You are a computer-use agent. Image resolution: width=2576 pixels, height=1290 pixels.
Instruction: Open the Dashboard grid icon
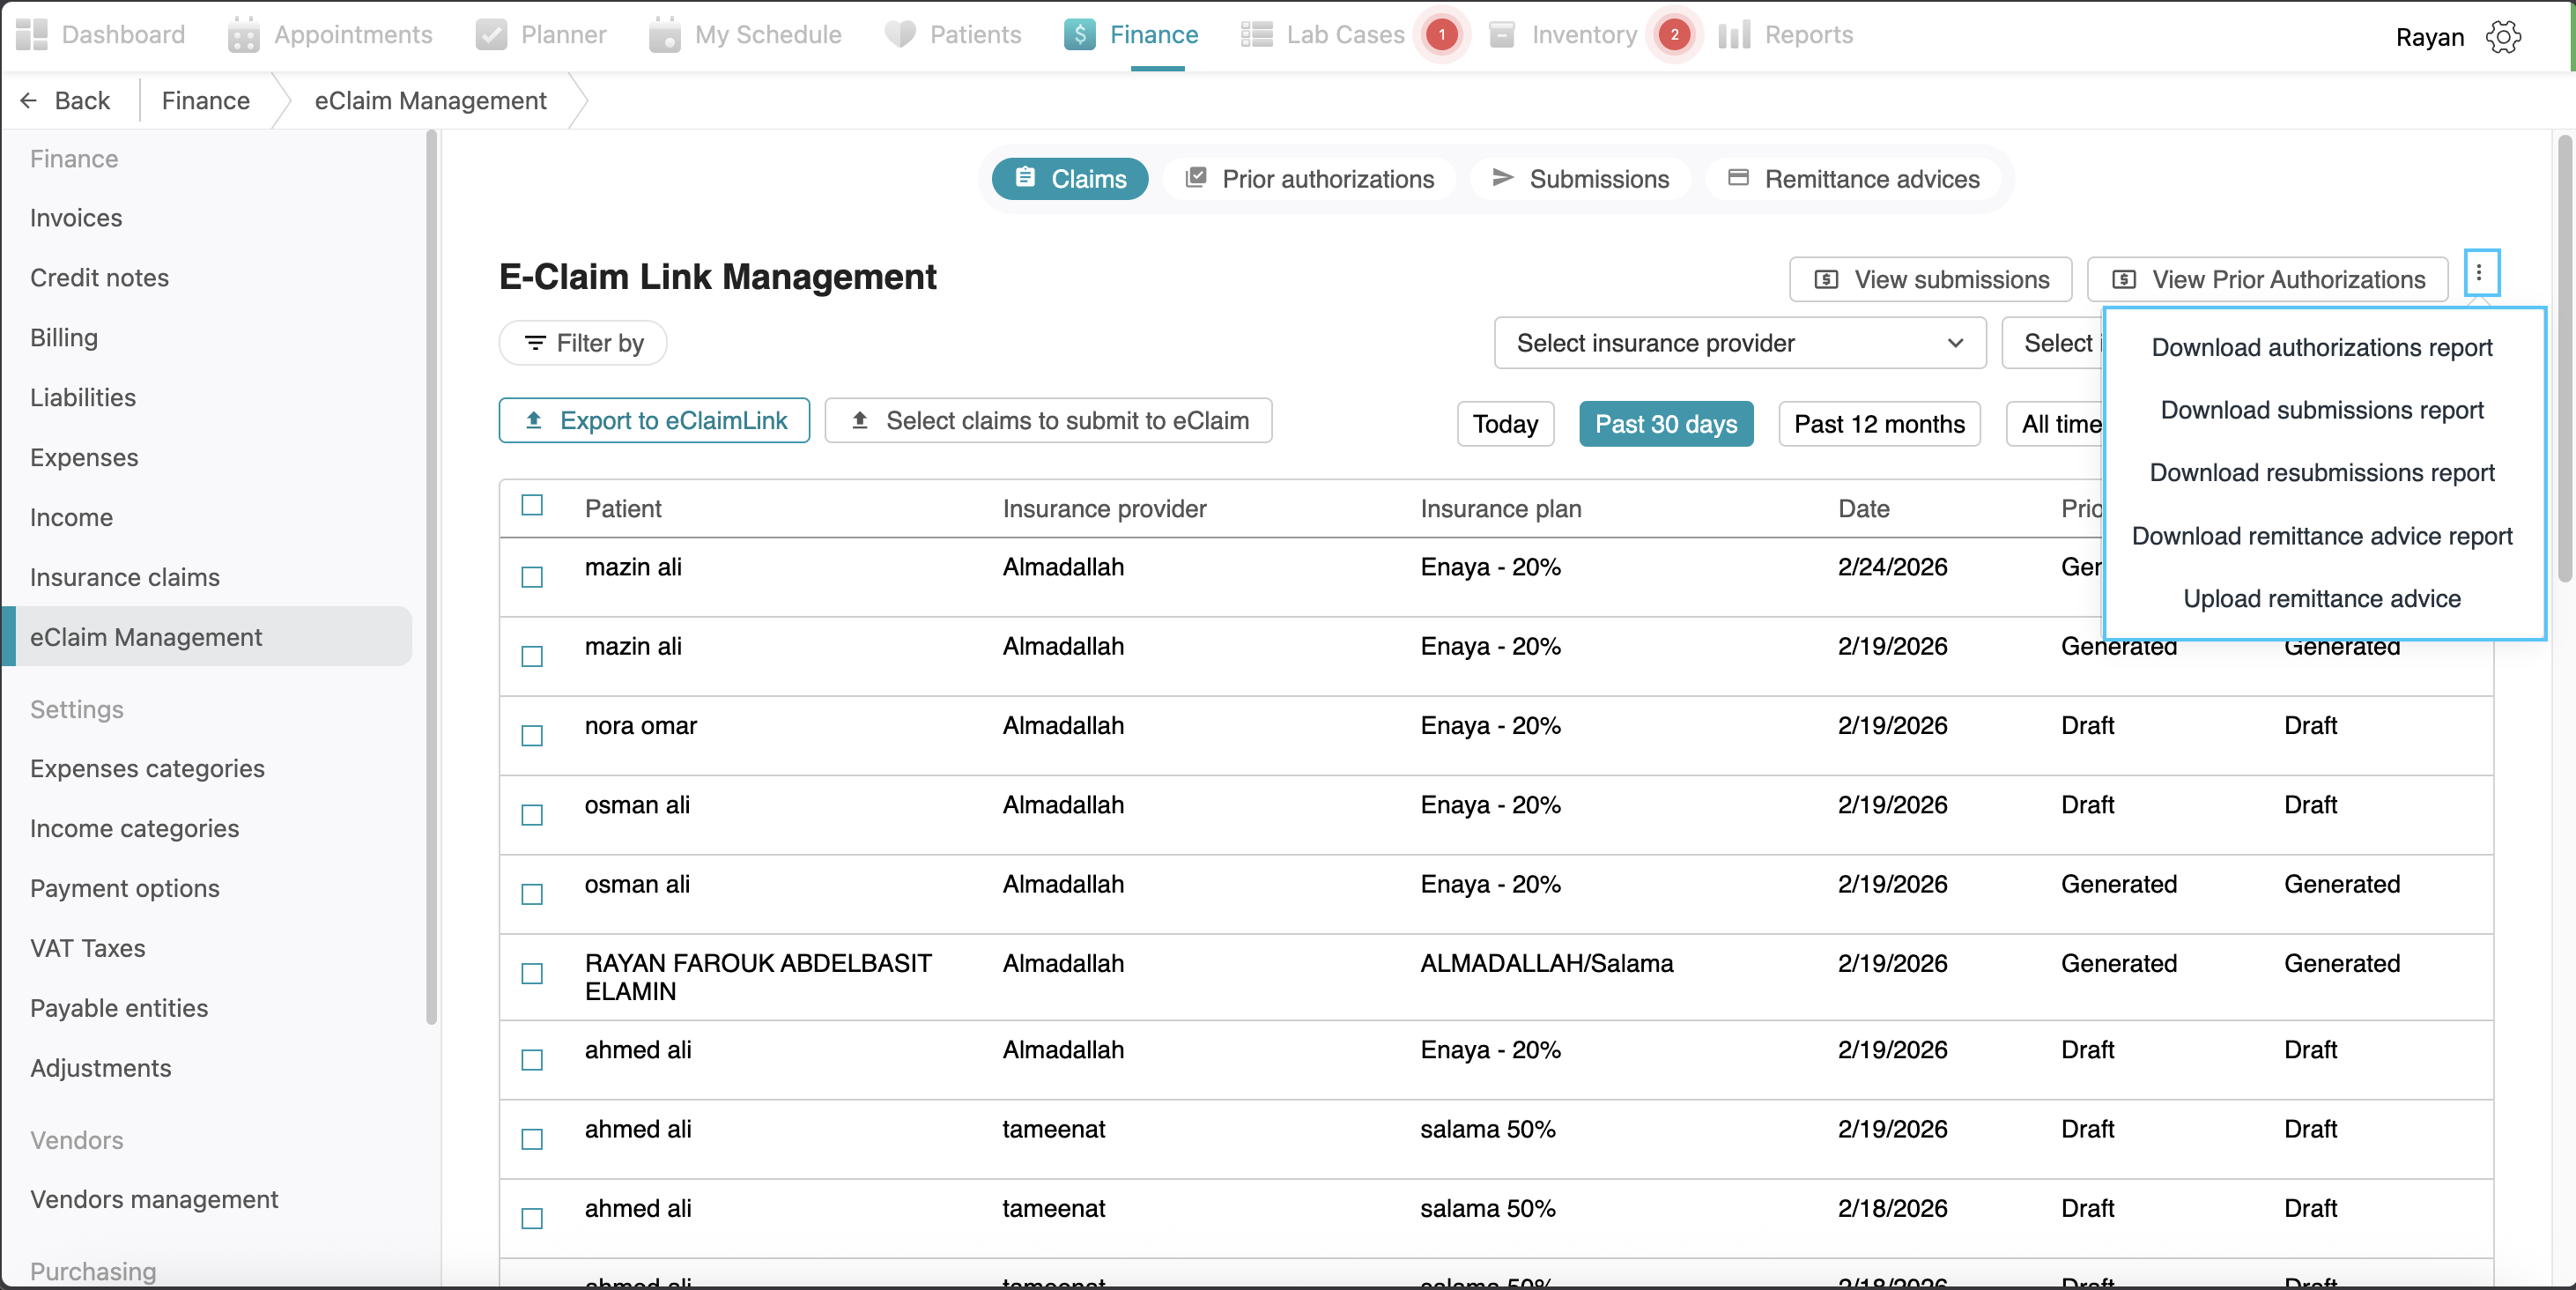[x=31, y=35]
